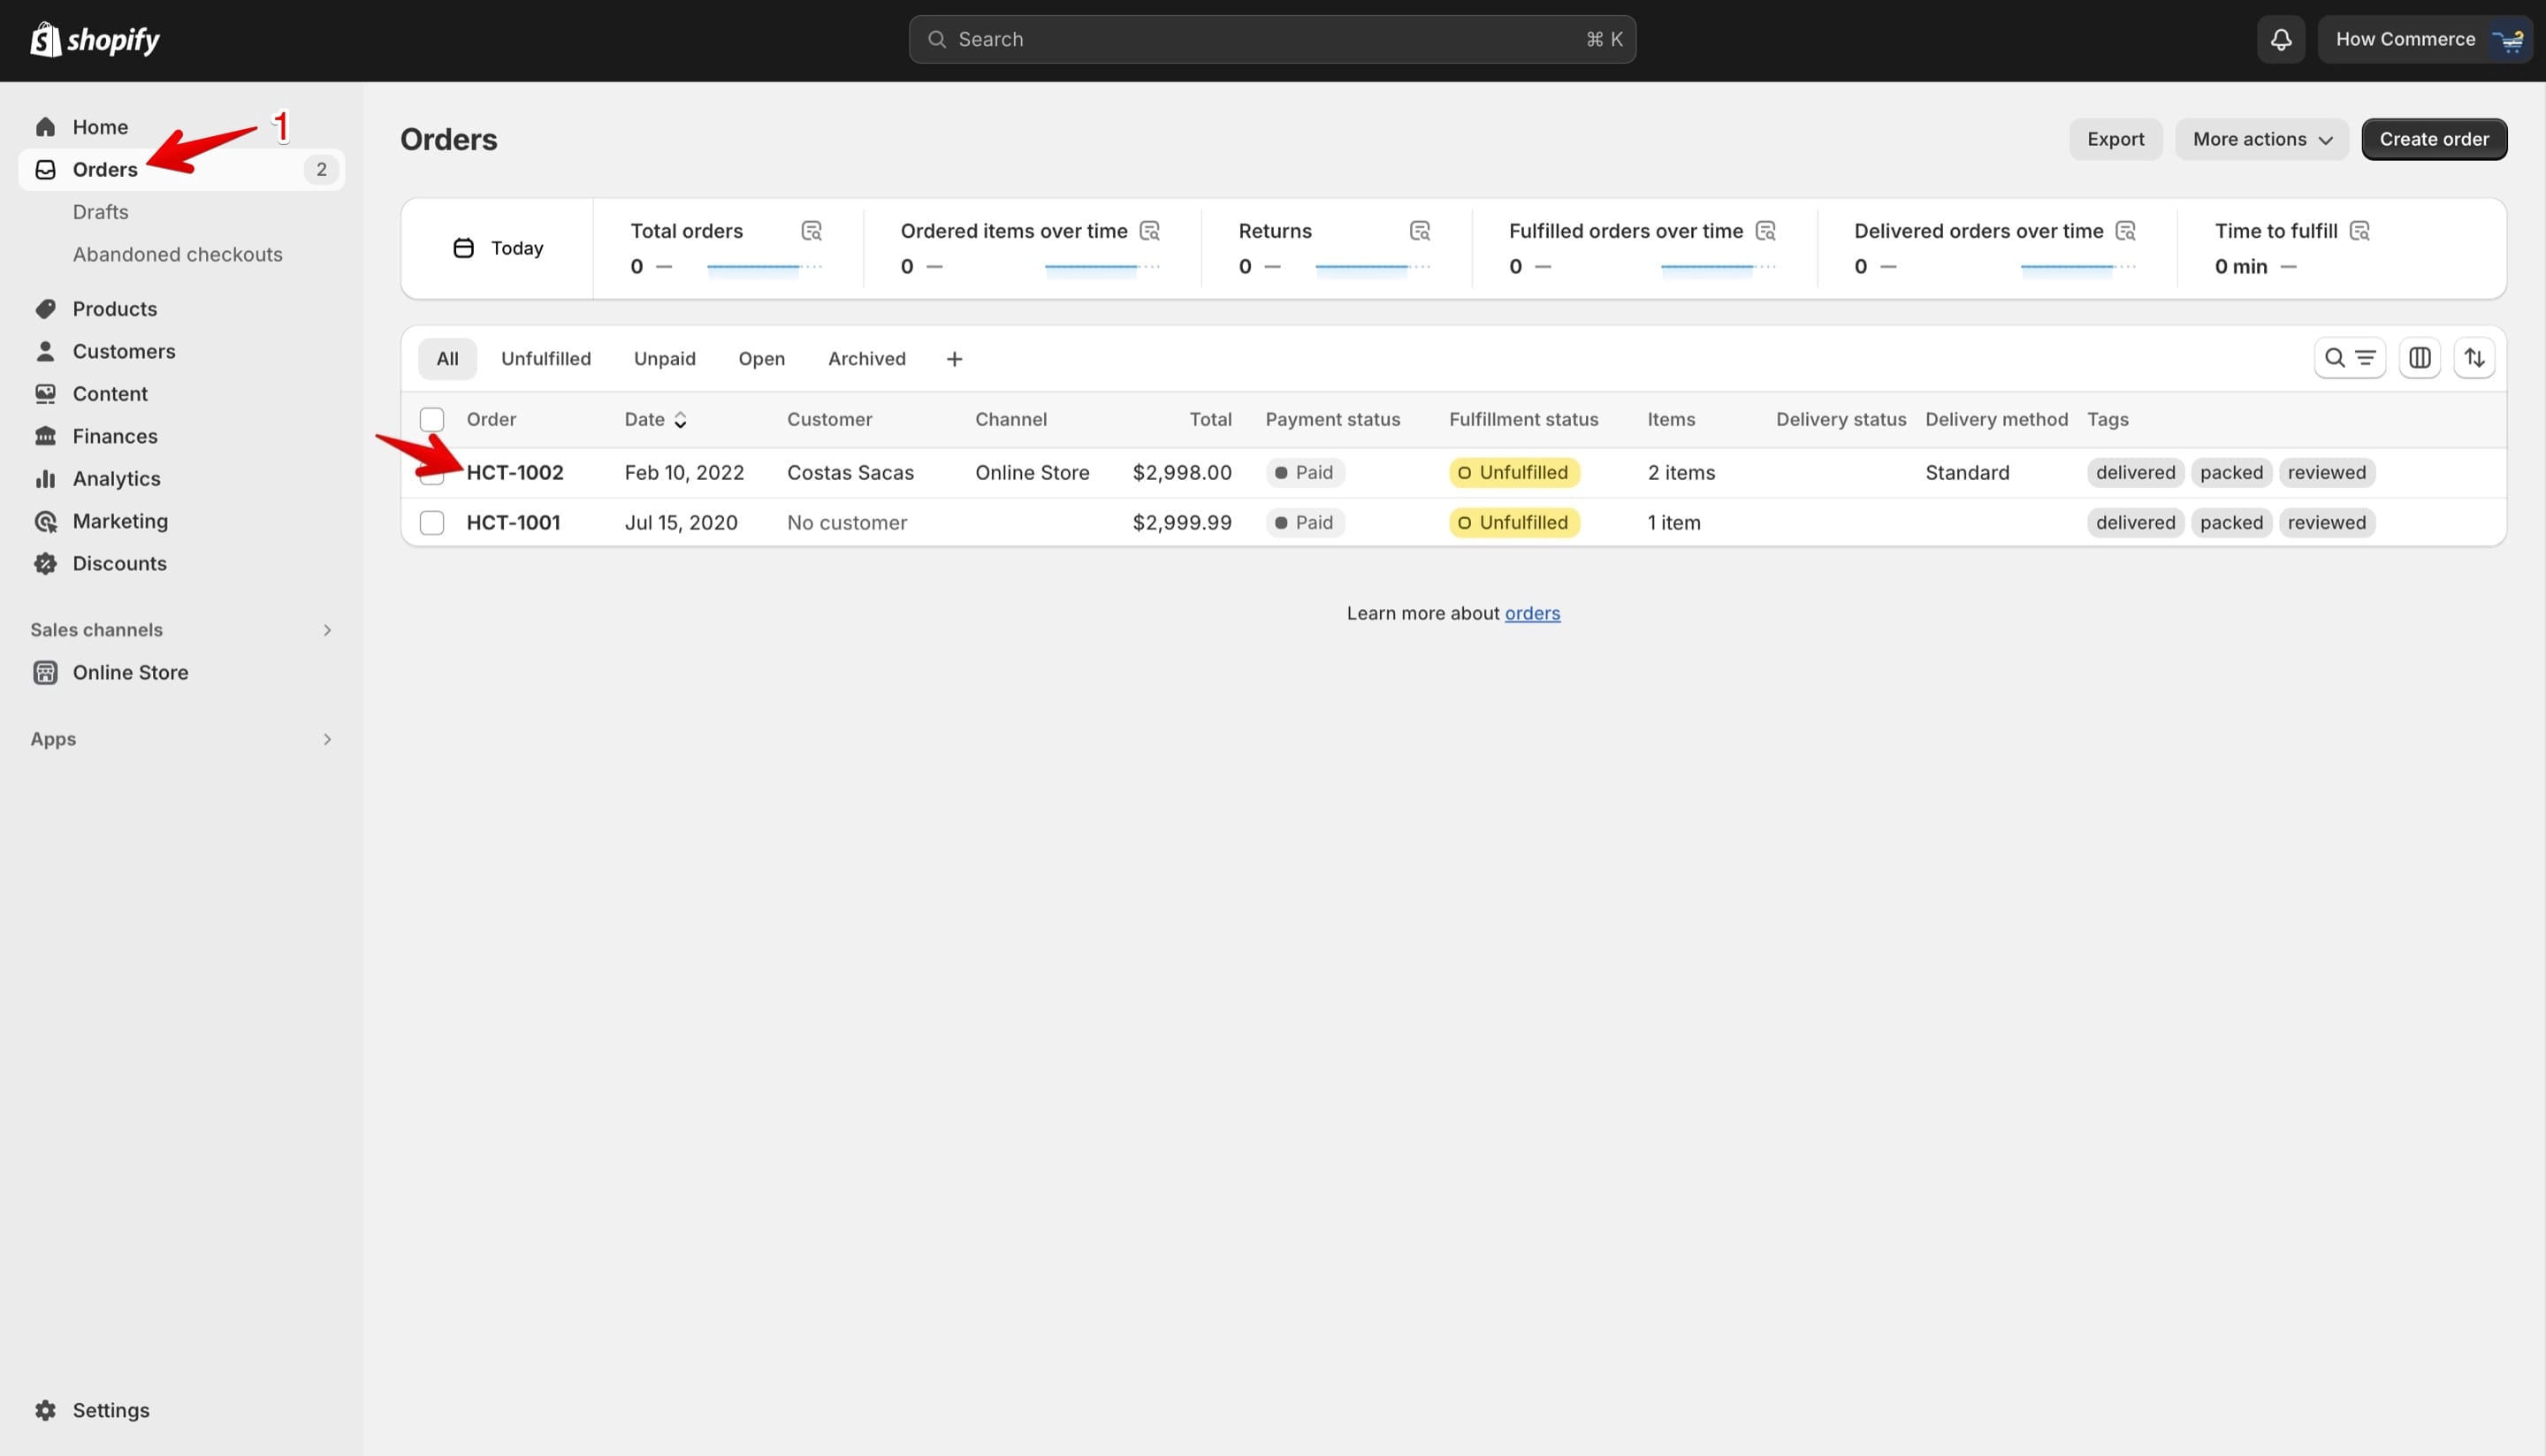Click the Shopify logo
Image resolution: width=2546 pixels, height=1456 pixels.
[95, 39]
